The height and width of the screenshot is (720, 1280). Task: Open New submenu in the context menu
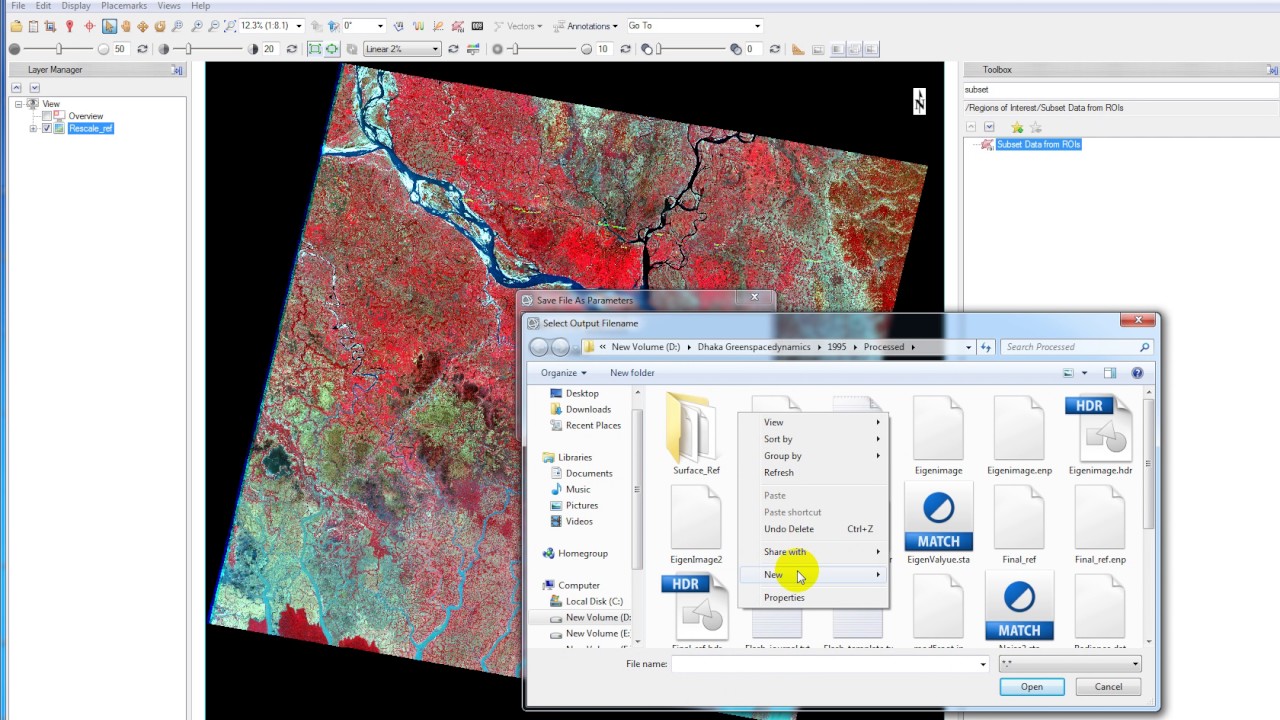(813, 575)
